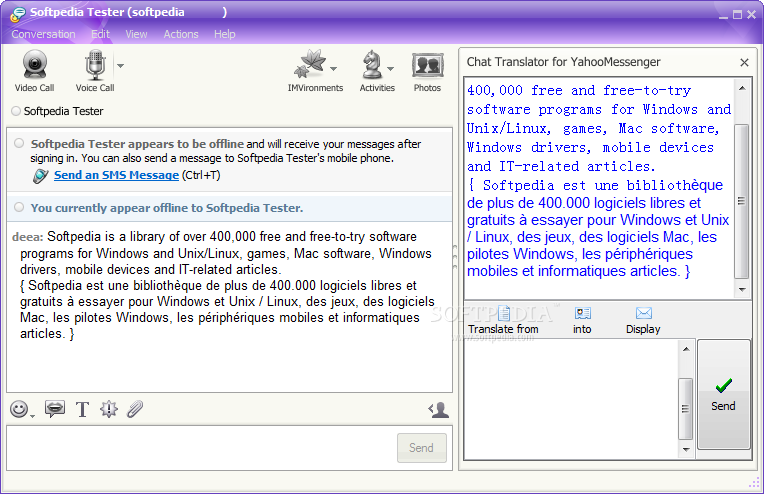Viewport: 764px width, 494px height.
Task: Open audibles lips speech-bubble icon
Action: pos(55,408)
